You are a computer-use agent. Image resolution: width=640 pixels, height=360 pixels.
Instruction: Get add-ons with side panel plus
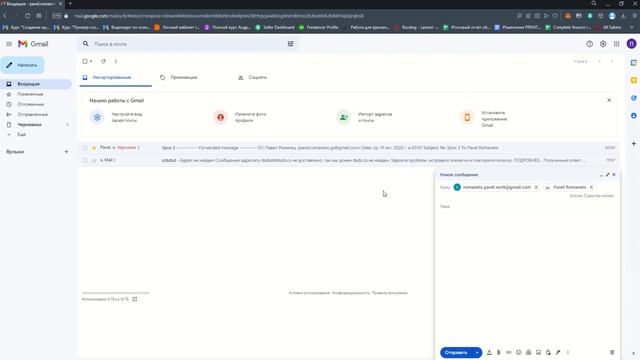[x=633, y=144]
